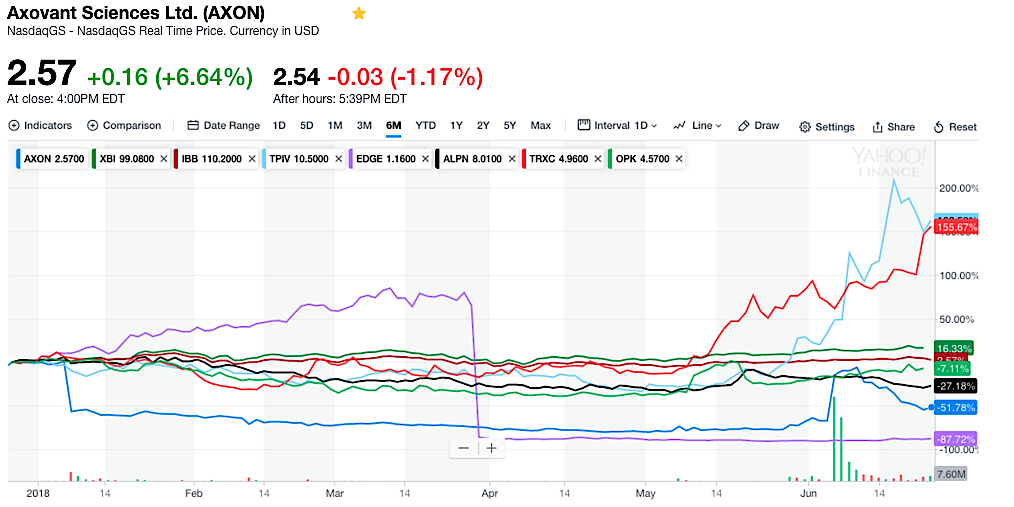Image resolution: width=1014 pixels, height=507 pixels.
Task: Remove EDGE comparison with its X
Action: [425, 158]
